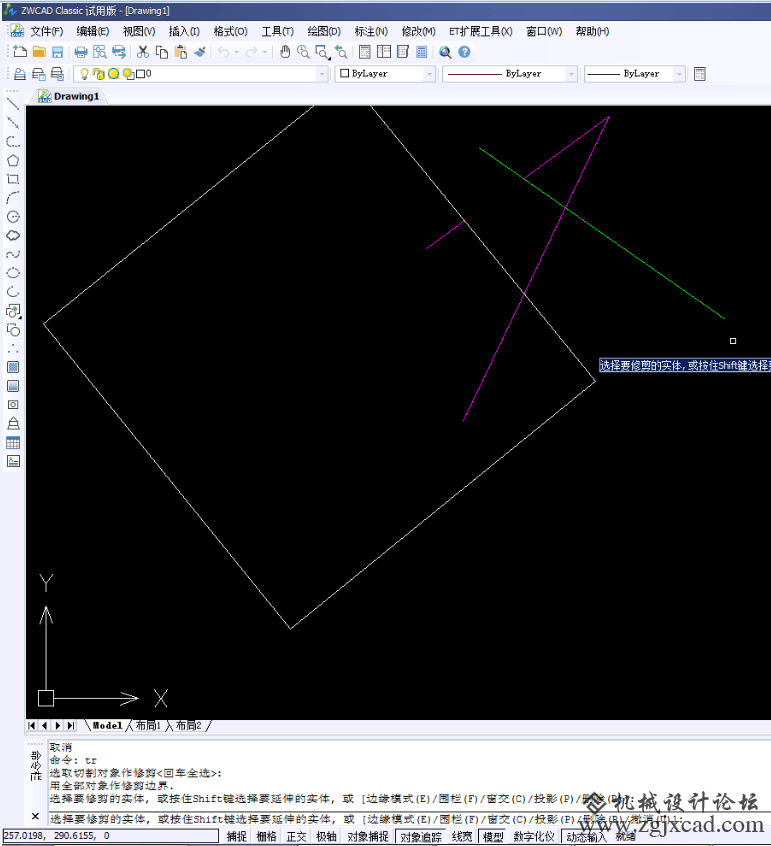Open the ET扩展工具(X) menu

(481, 31)
